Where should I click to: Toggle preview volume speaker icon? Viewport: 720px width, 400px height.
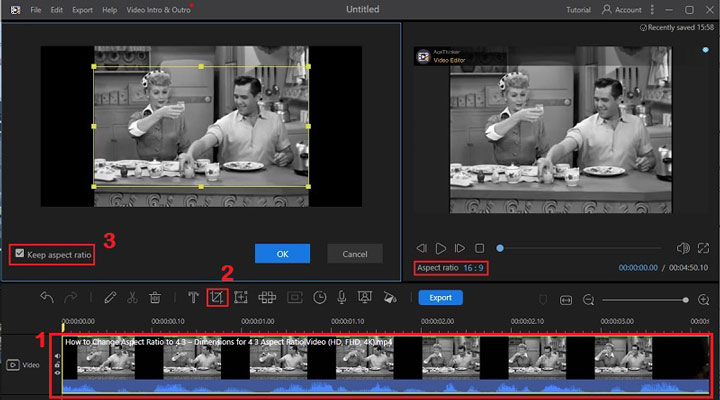click(683, 248)
